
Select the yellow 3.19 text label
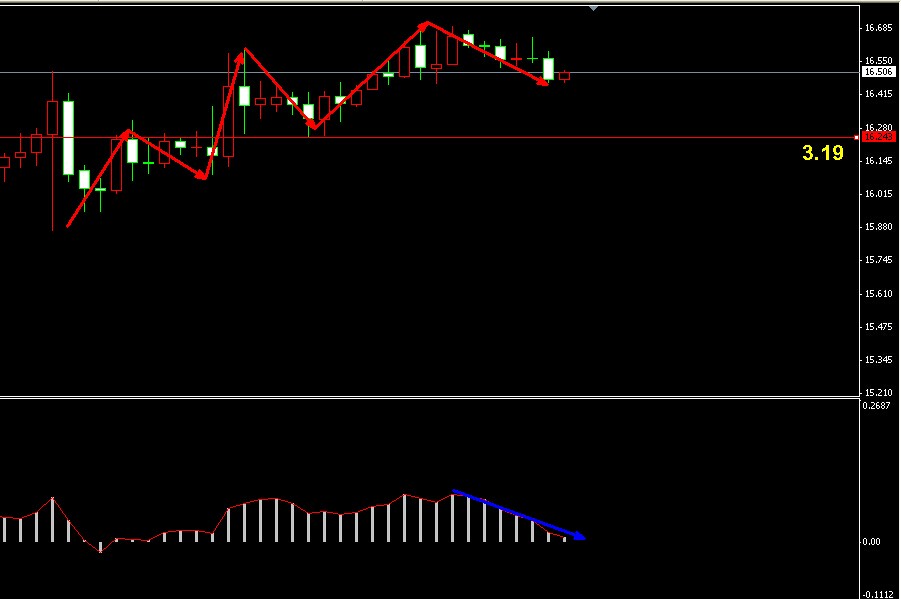pyautogui.click(x=822, y=153)
